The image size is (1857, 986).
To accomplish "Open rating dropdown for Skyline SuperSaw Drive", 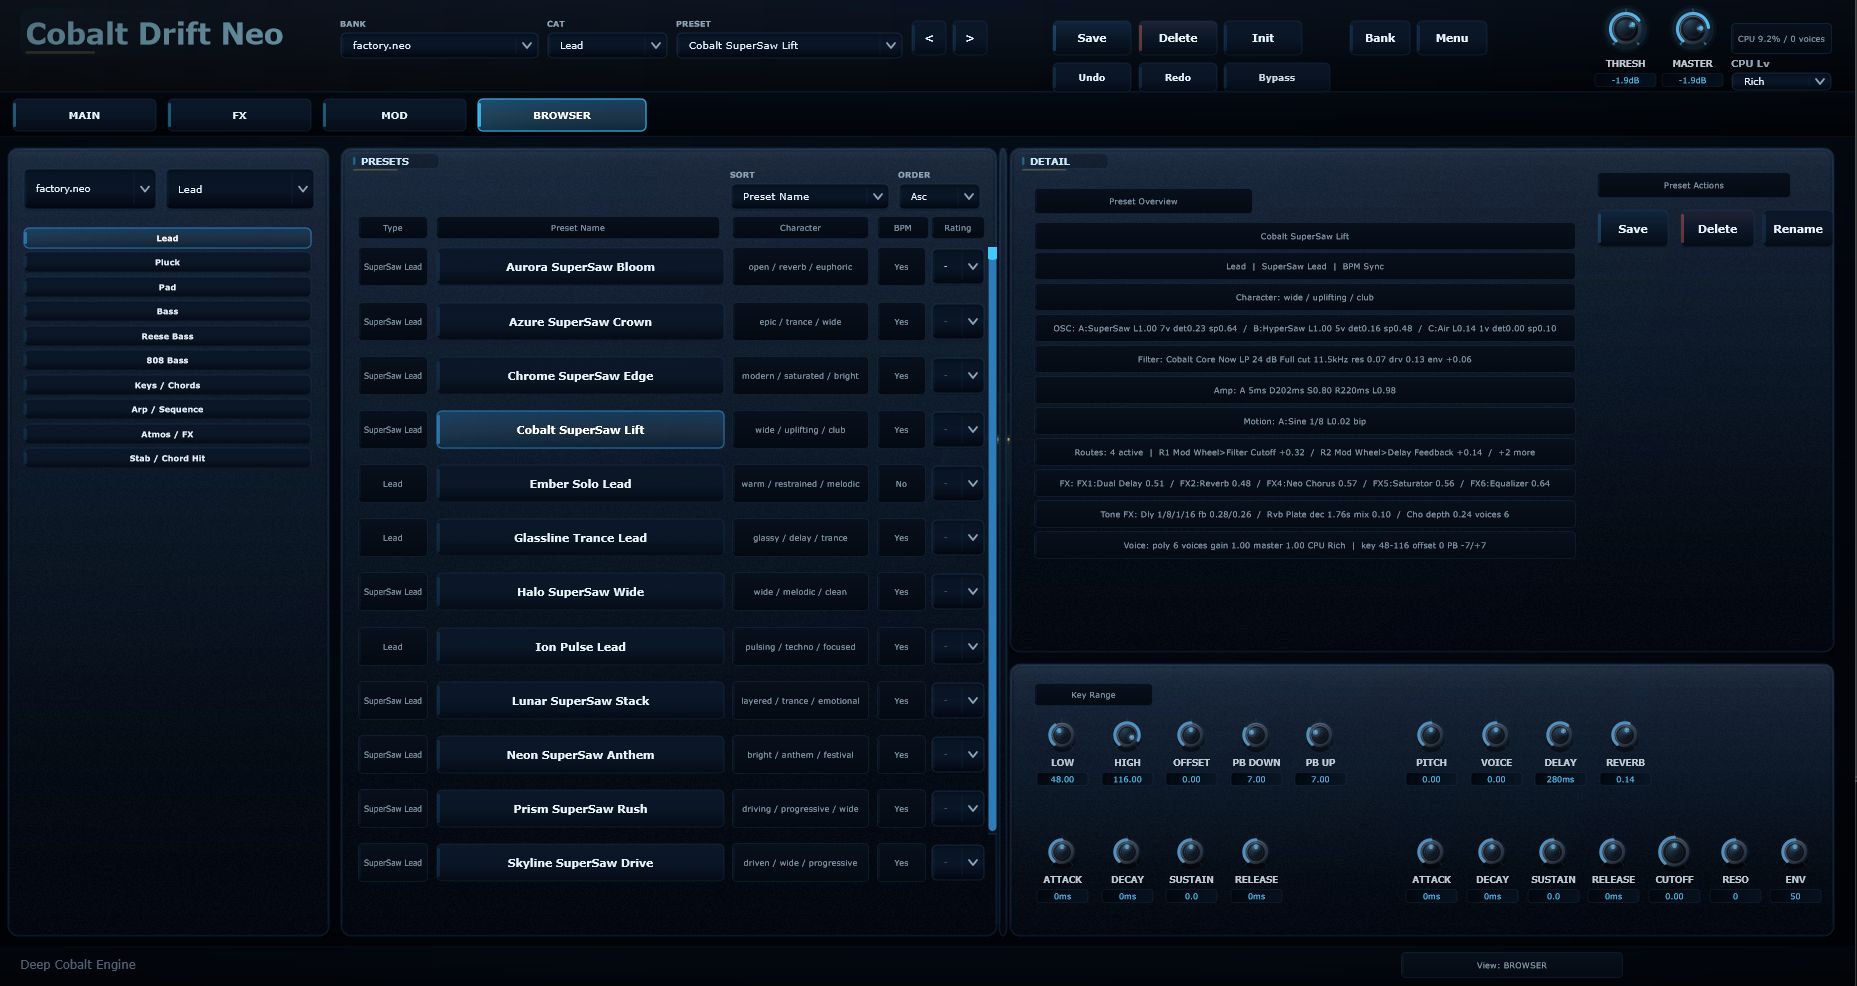I will [957, 863].
